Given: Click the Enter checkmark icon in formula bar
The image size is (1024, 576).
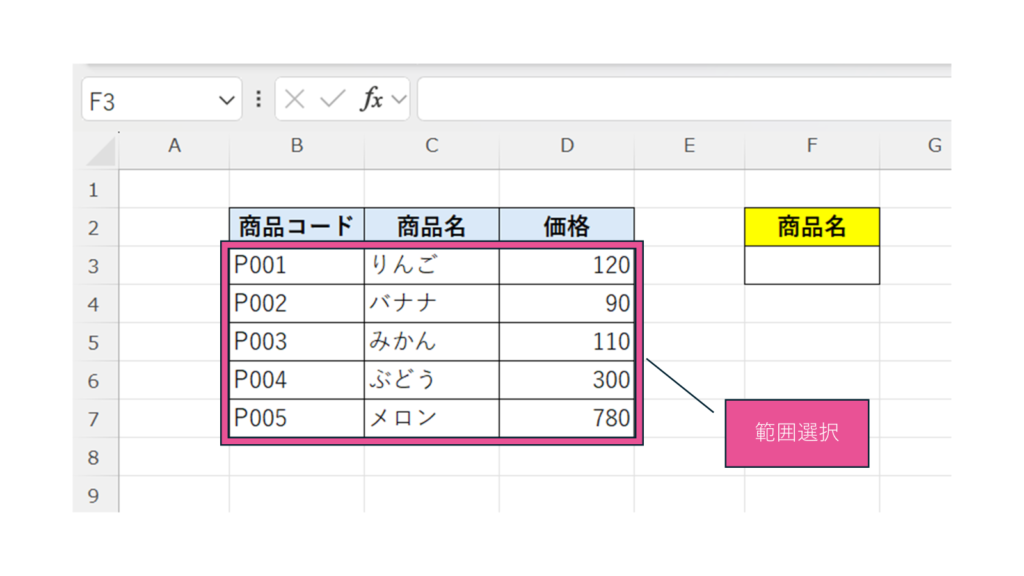Looking at the screenshot, I should (x=332, y=99).
